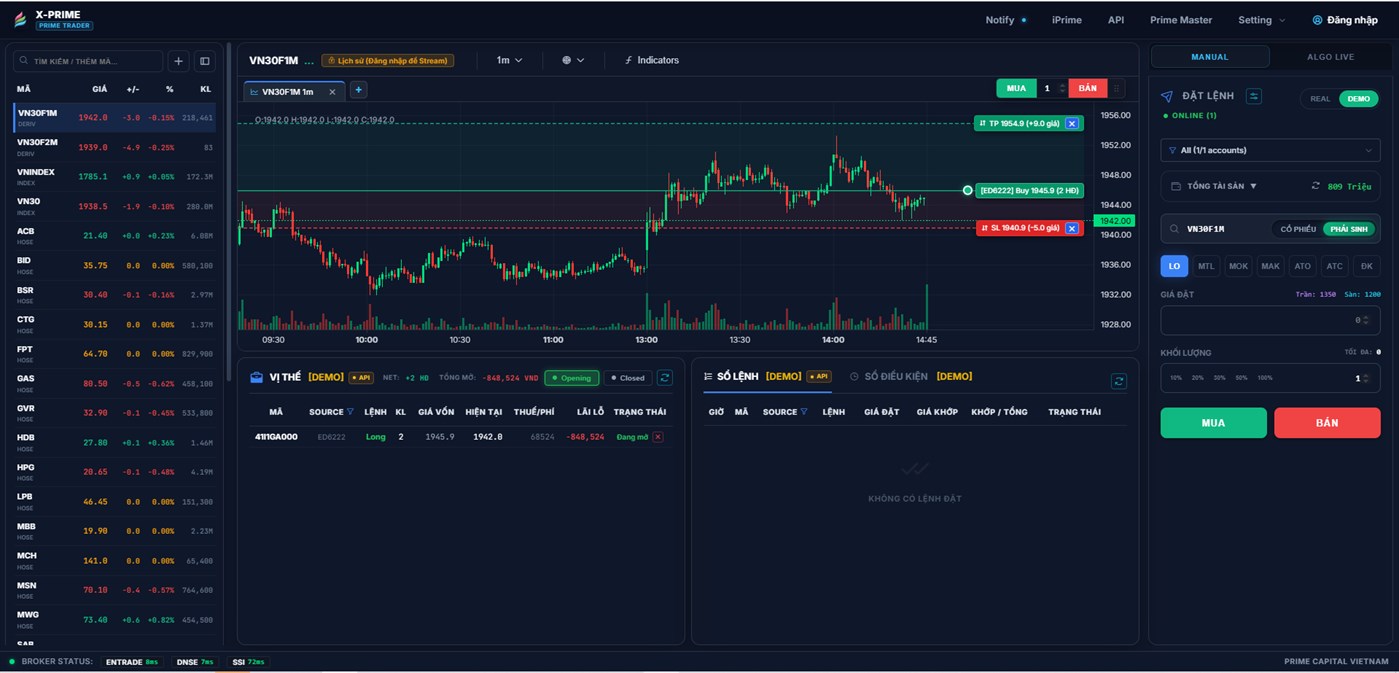This screenshot has width=1399, height=673.
Task: Refresh the Vị Thế positions panel
Action: click(x=665, y=378)
